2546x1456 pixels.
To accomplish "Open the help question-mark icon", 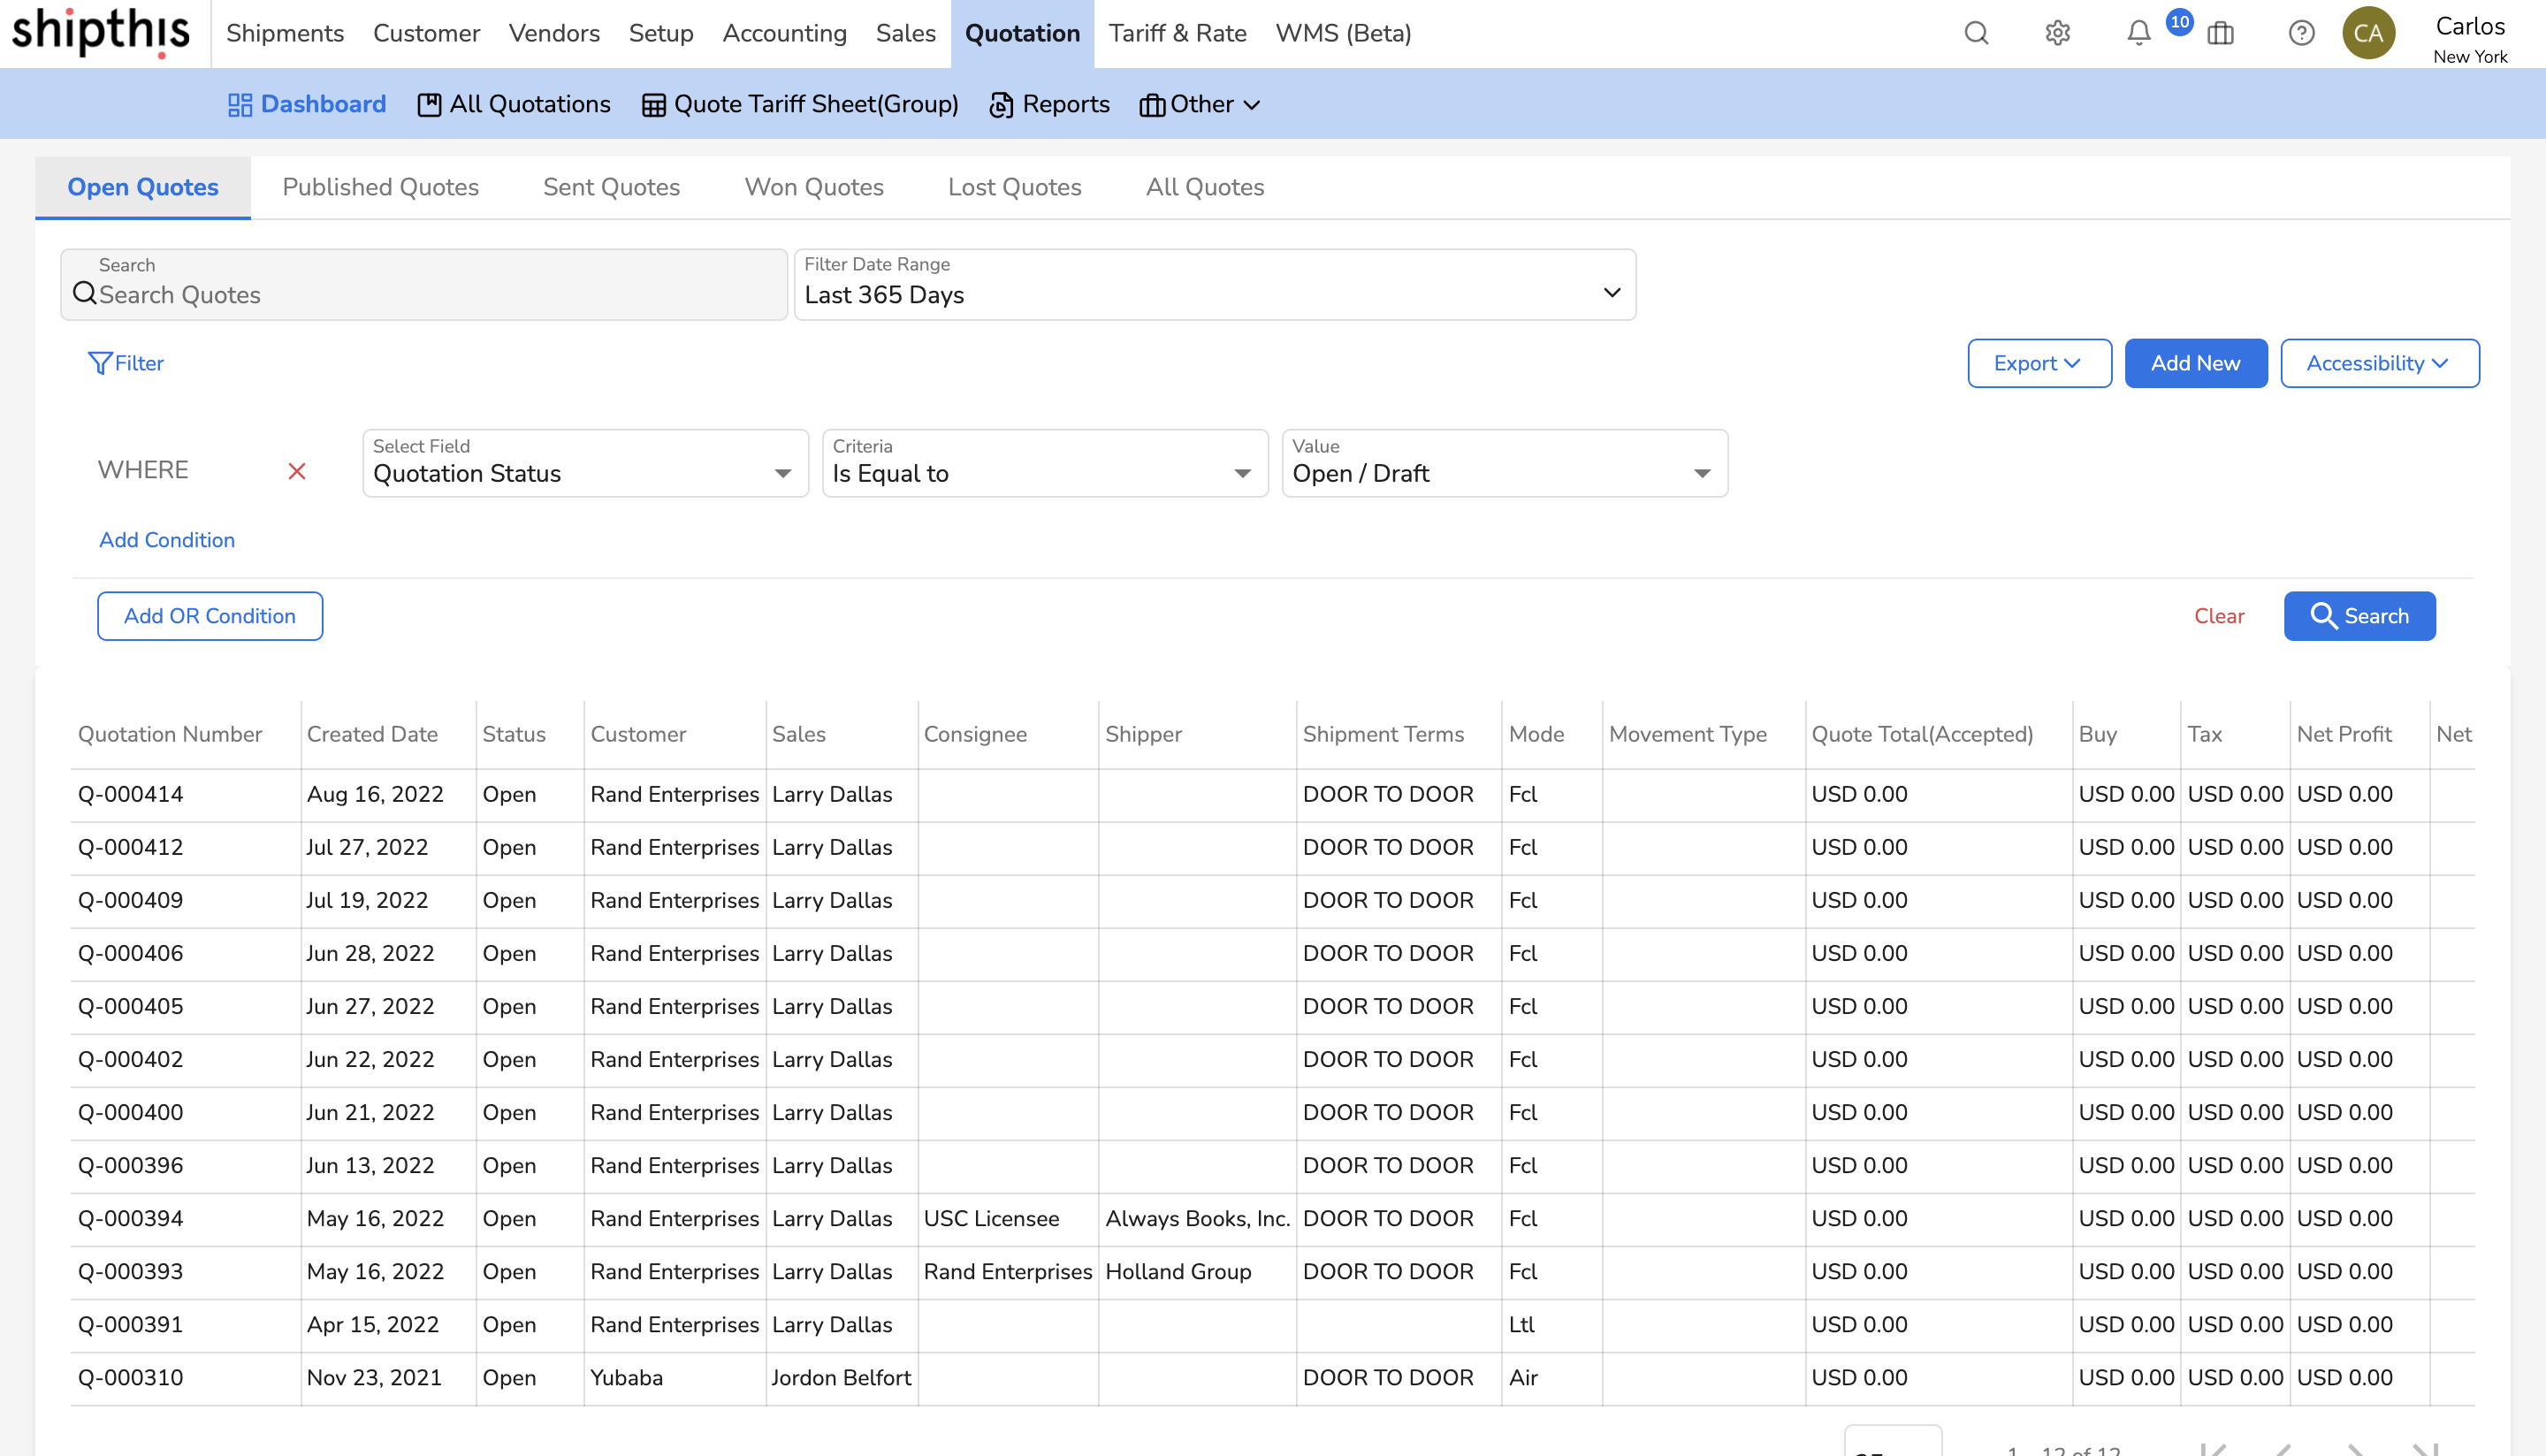I will pos(2302,33).
